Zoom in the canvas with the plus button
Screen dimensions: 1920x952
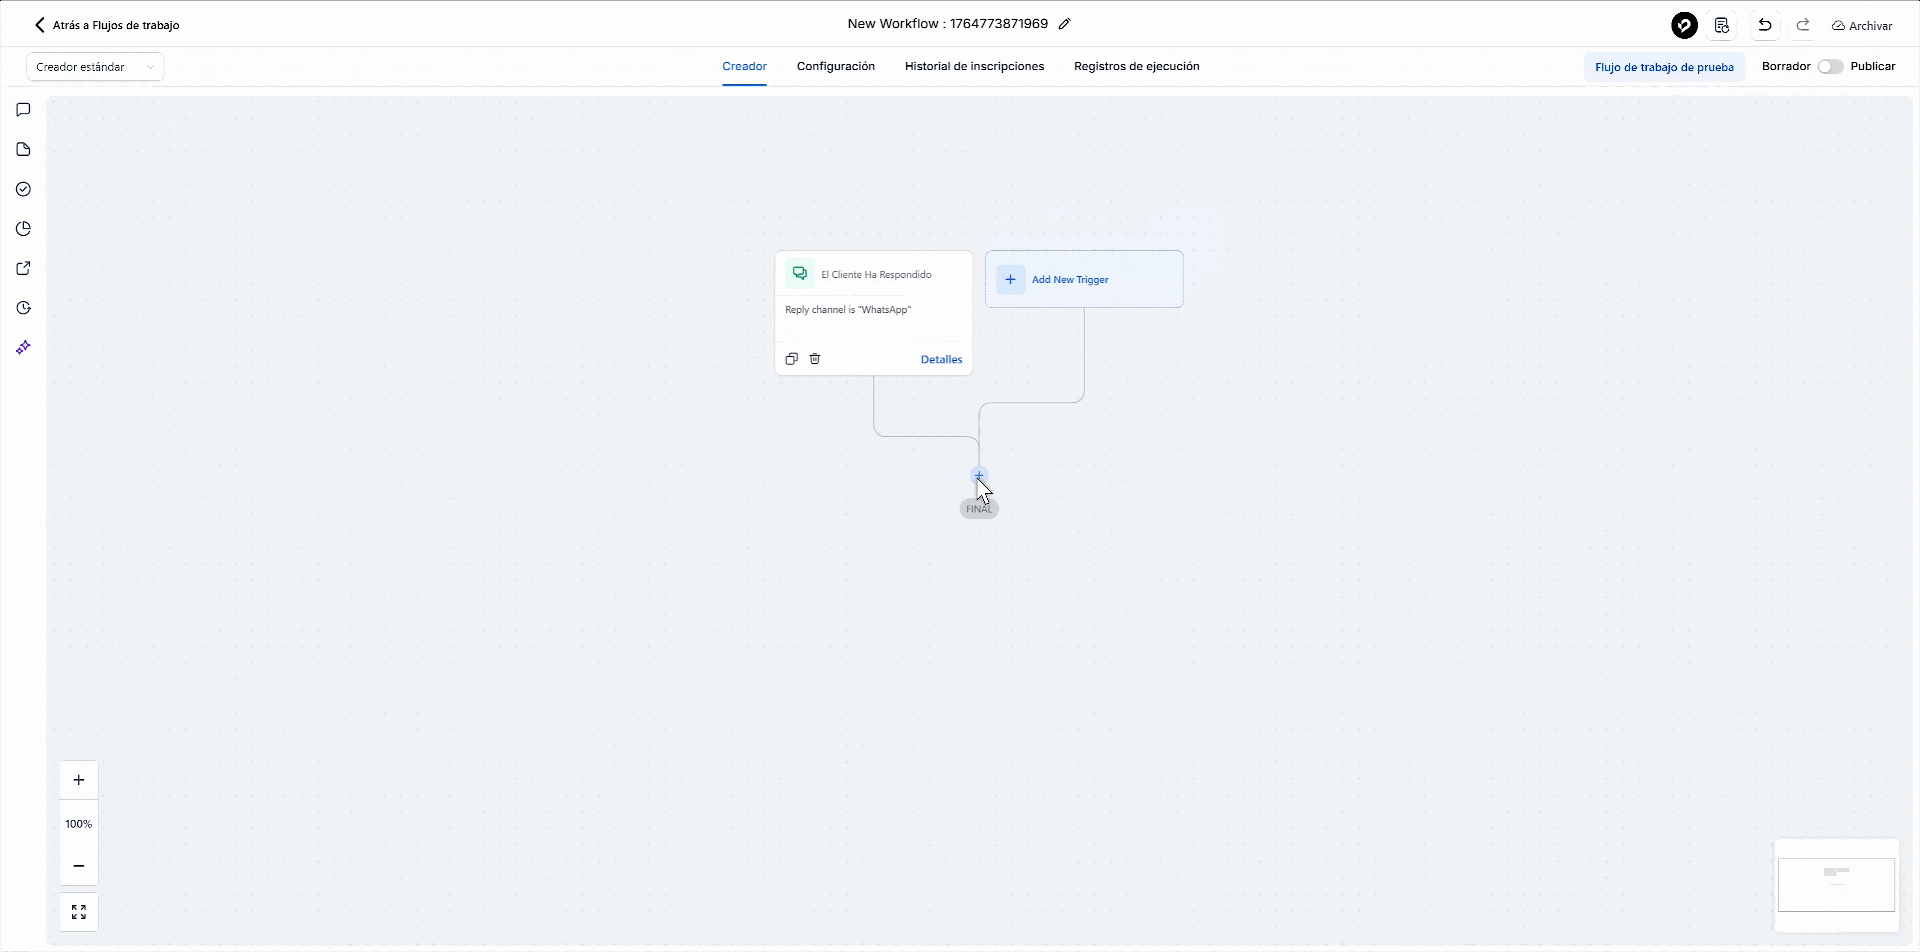pyautogui.click(x=79, y=780)
